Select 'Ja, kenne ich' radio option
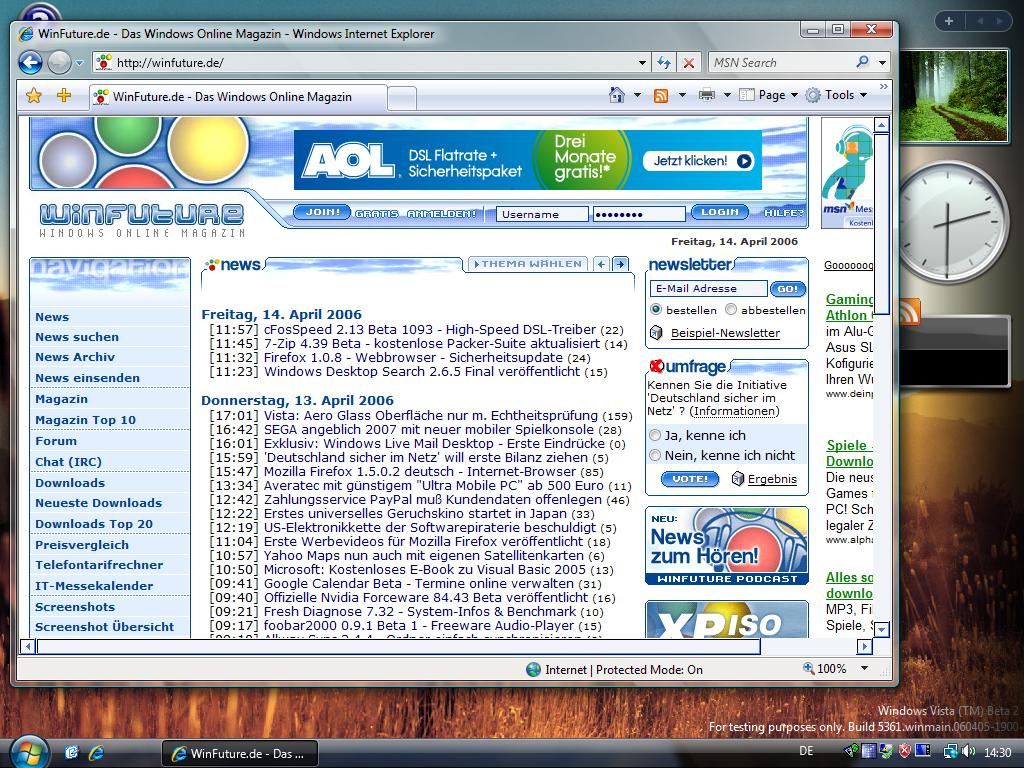 tap(655, 436)
